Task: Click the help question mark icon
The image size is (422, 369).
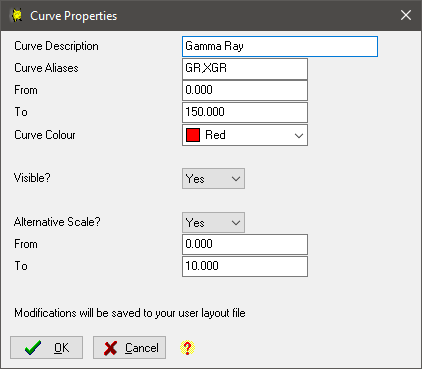Action: [187, 348]
